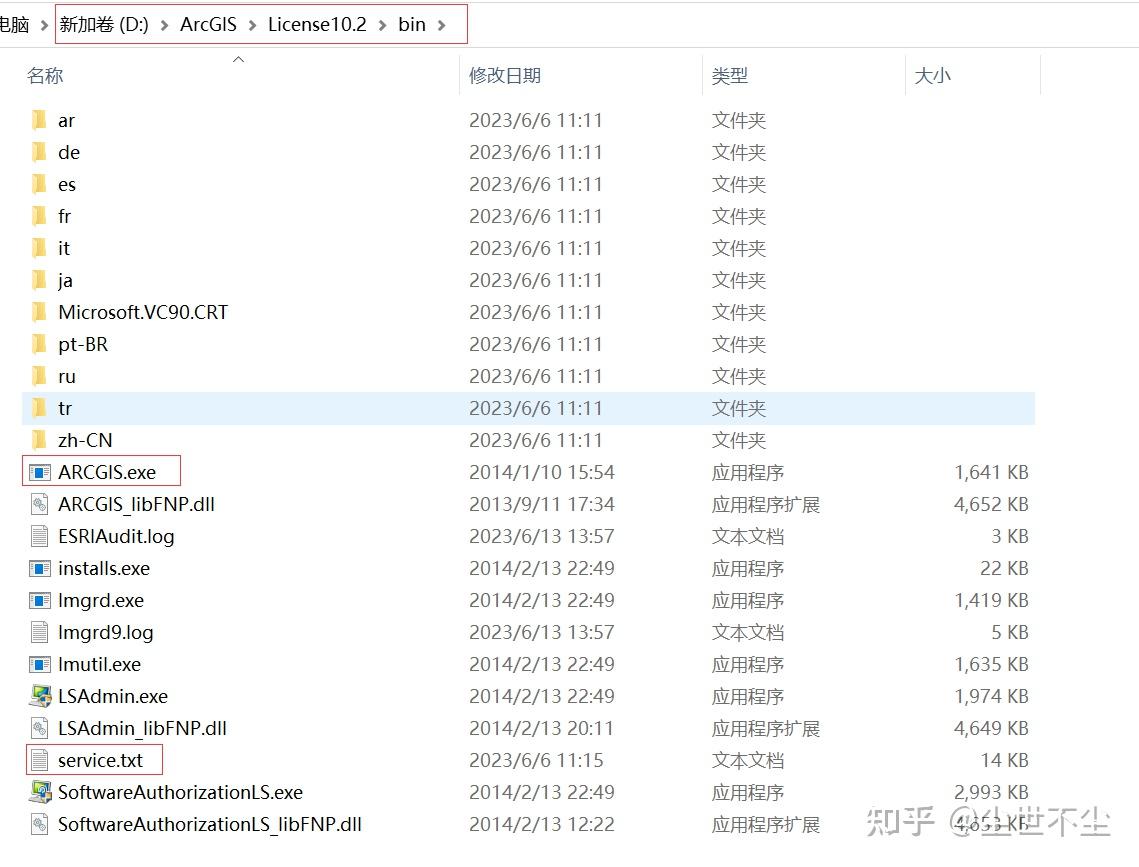
Task: Select the ESRIAudit.log file name
Action: 116,536
